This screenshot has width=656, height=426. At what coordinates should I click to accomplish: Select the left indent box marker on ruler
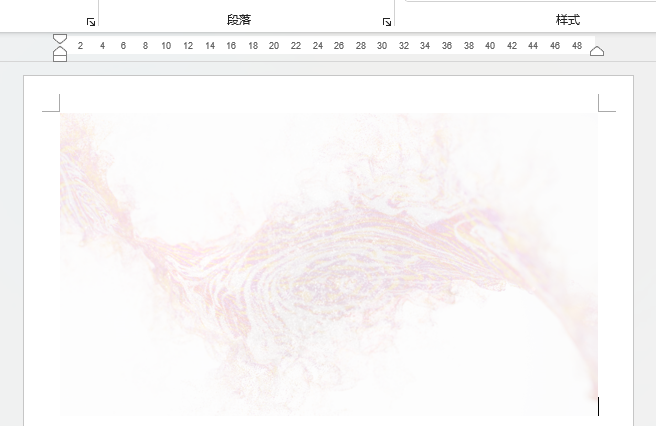click(x=60, y=59)
